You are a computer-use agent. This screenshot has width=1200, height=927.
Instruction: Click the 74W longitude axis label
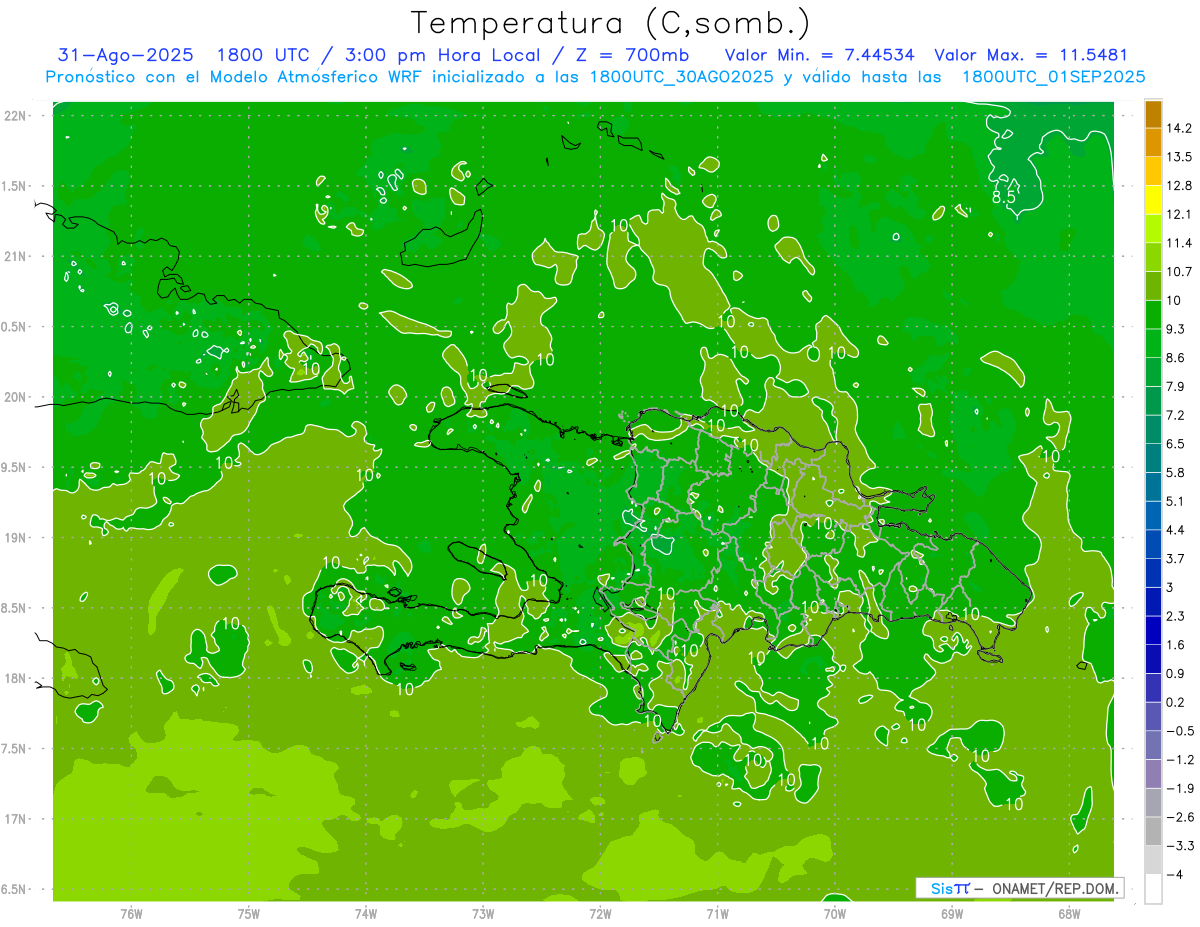point(366,912)
